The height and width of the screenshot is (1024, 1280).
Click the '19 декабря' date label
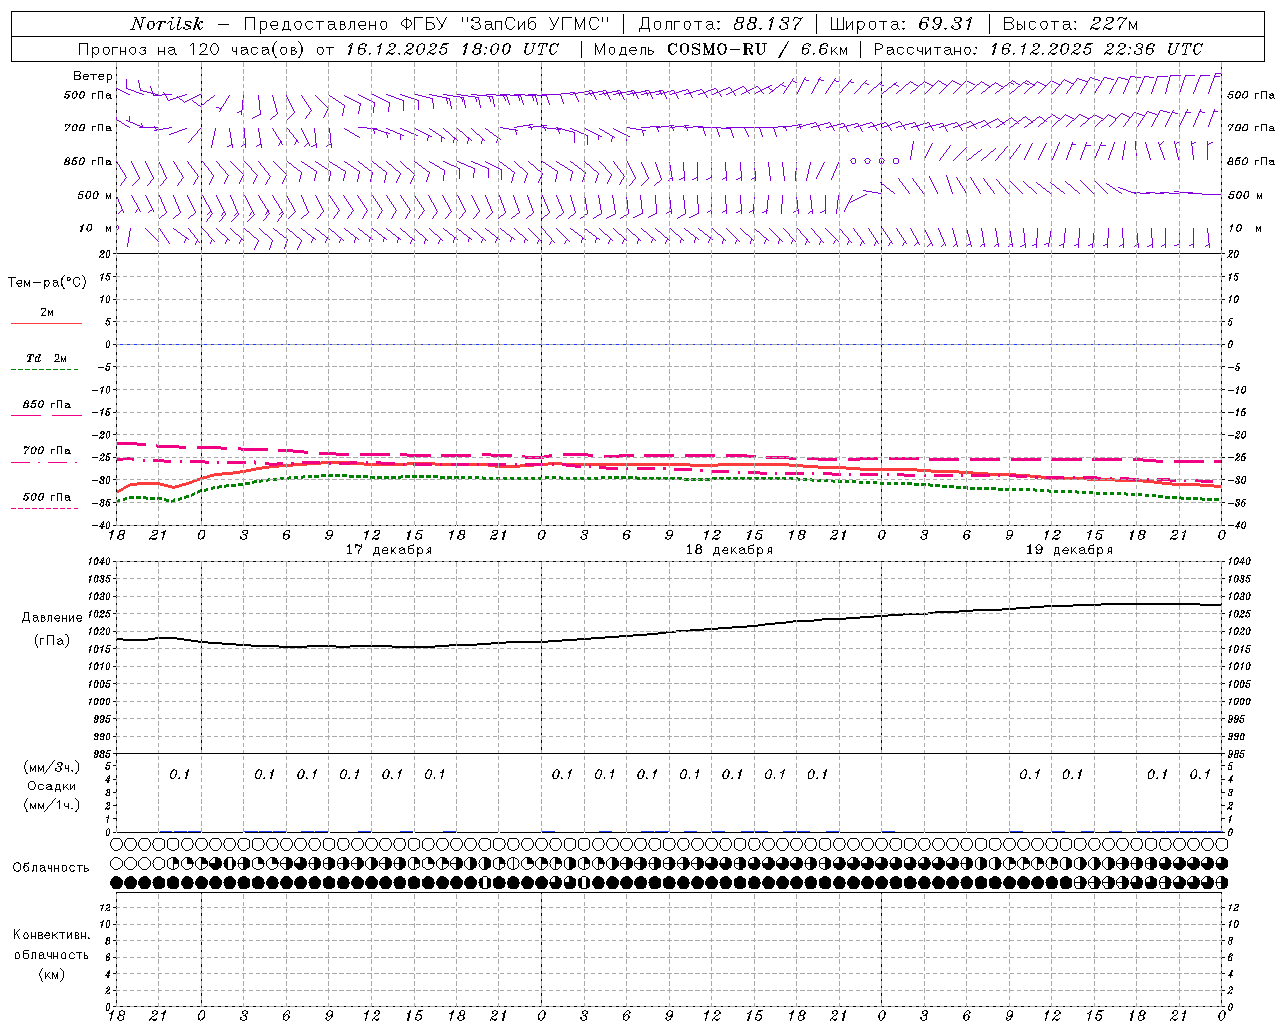click(1069, 550)
